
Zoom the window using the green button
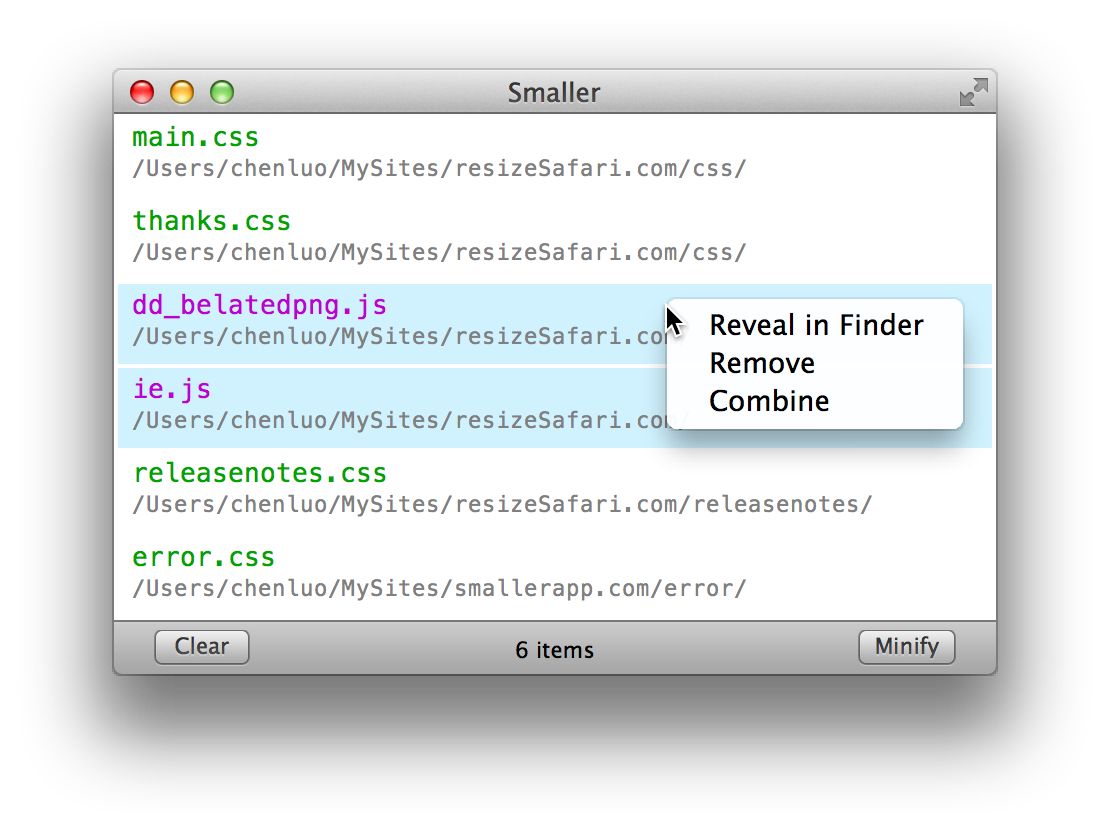click(222, 92)
